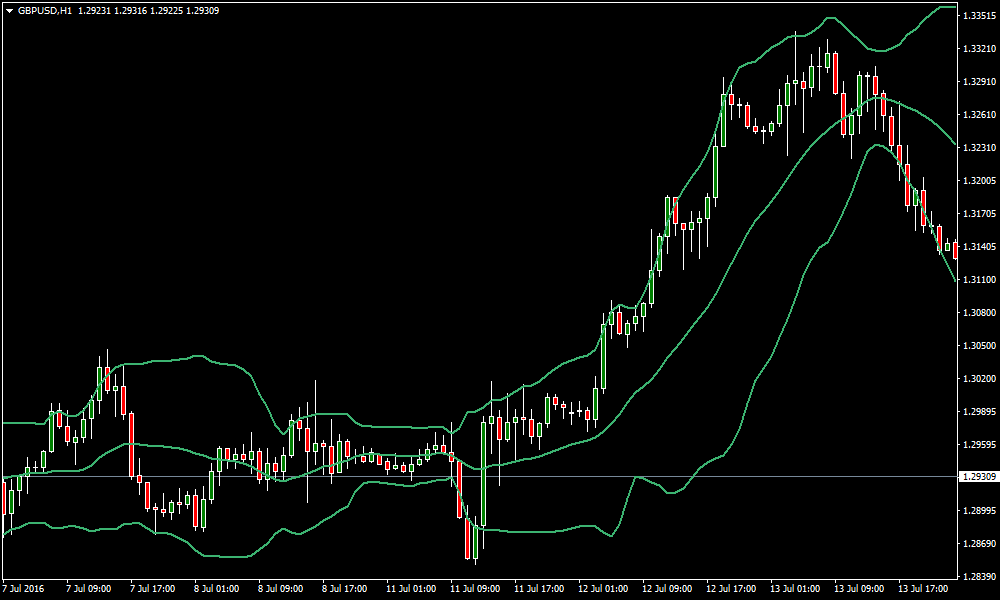Select the 1.29309 current price label
The image size is (1000, 600).
(979, 477)
